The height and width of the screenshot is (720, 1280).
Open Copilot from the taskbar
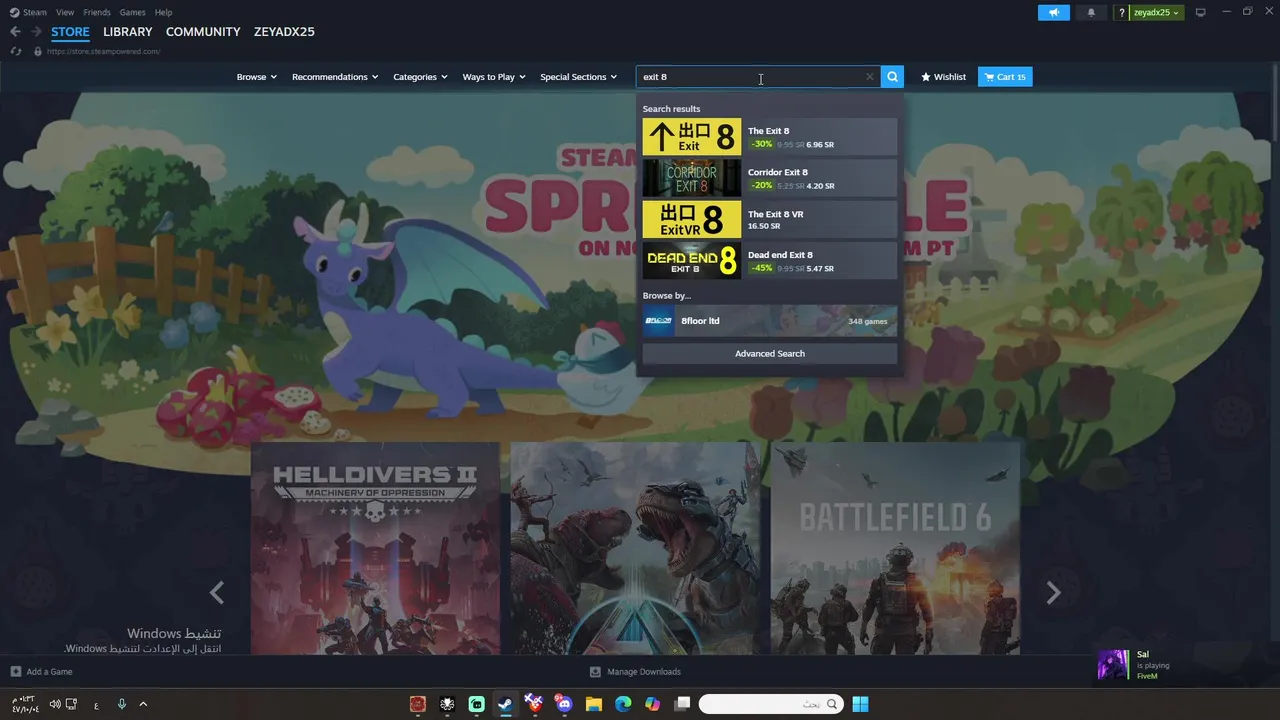(653, 704)
